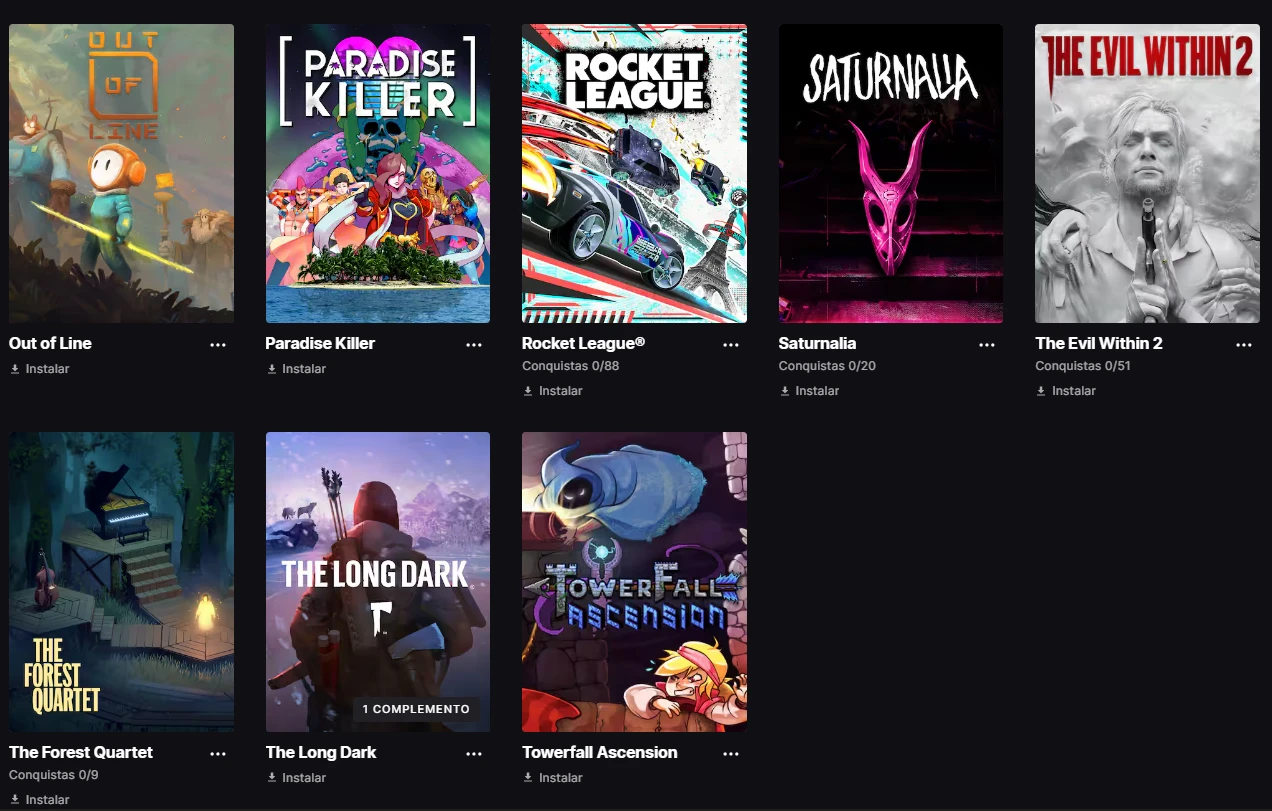This screenshot has width=1272, height=811.
Task: Open The Forest Quartet cover image
Action: pyautogui.click(x=121, y=582)
